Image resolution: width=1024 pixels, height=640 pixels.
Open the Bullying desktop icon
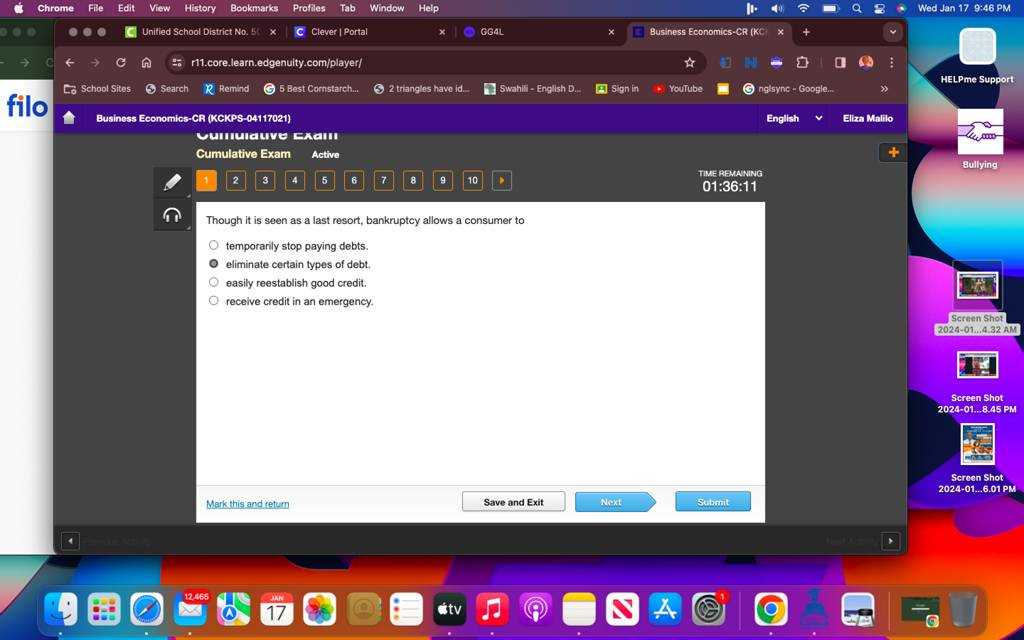(x=980, y=139)
